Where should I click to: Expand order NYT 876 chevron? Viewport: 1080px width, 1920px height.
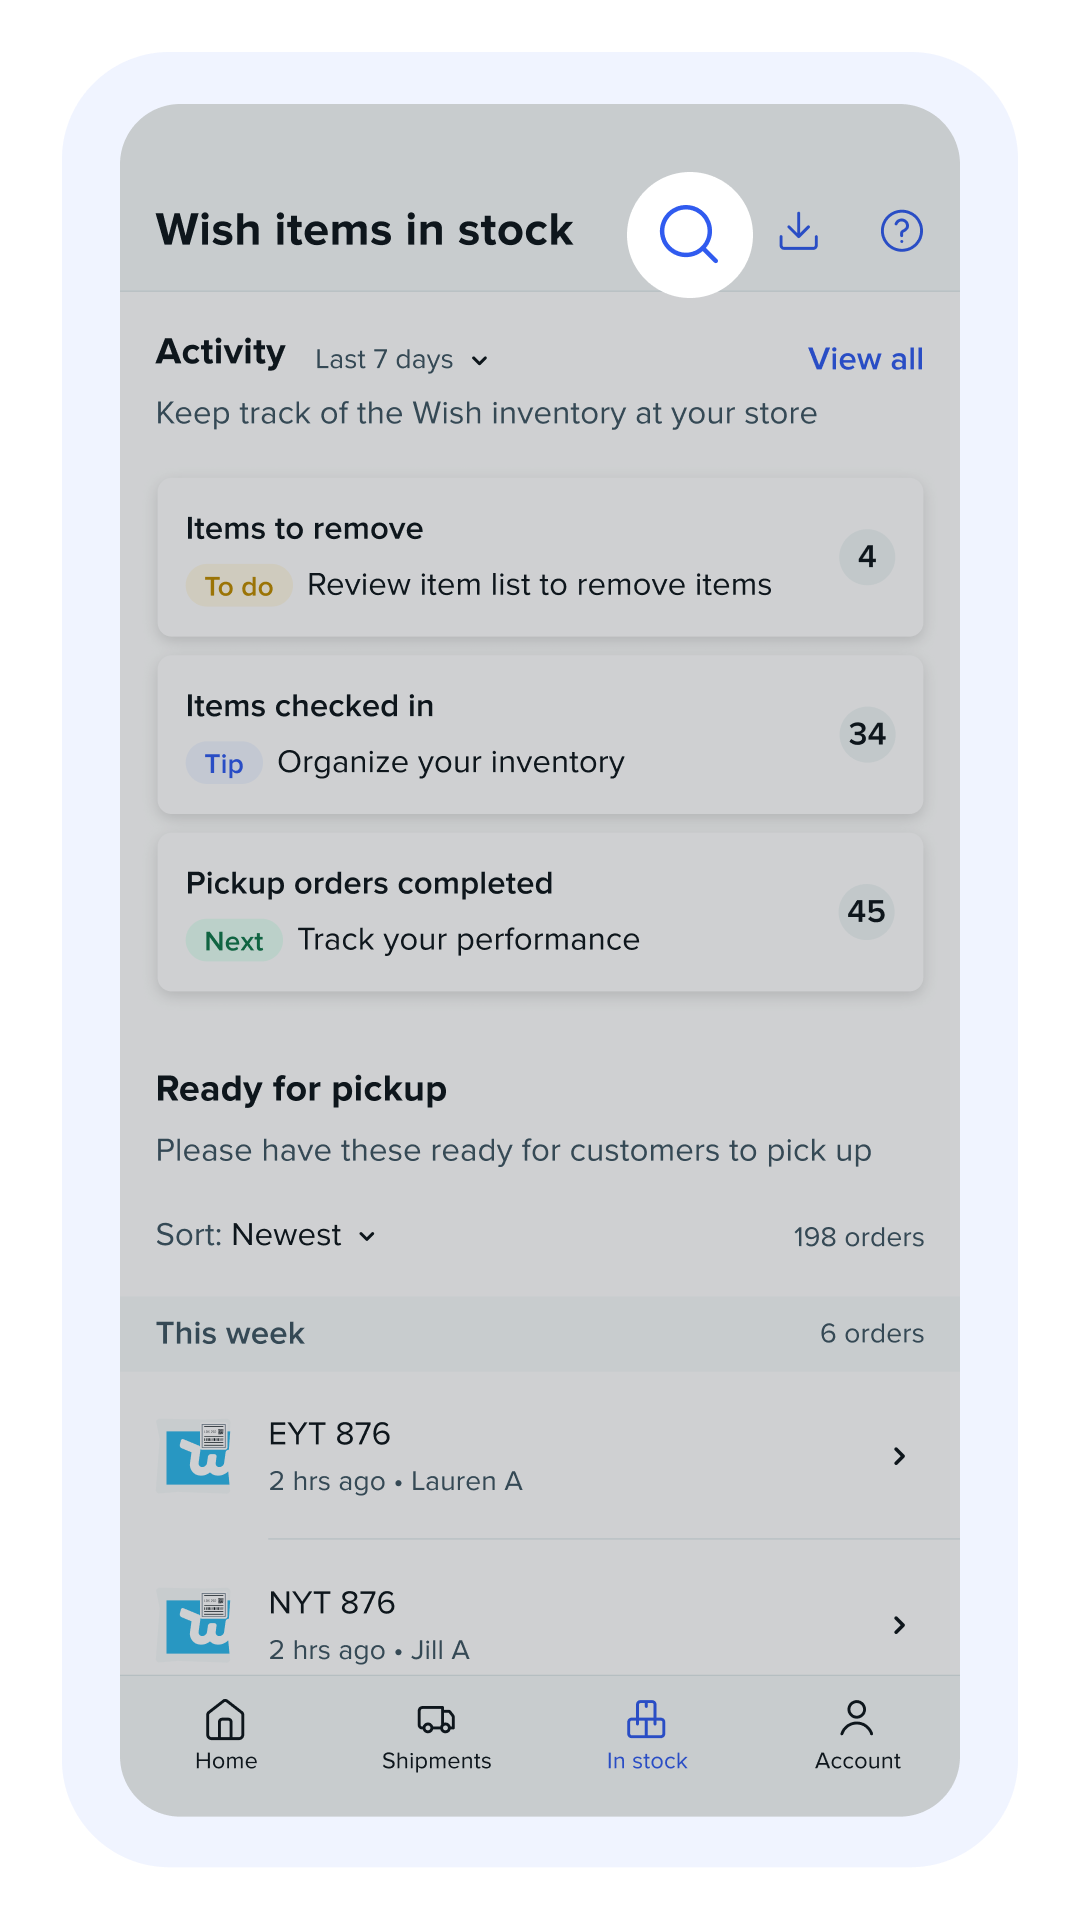pyautogui.click(x=899, y=1625)
